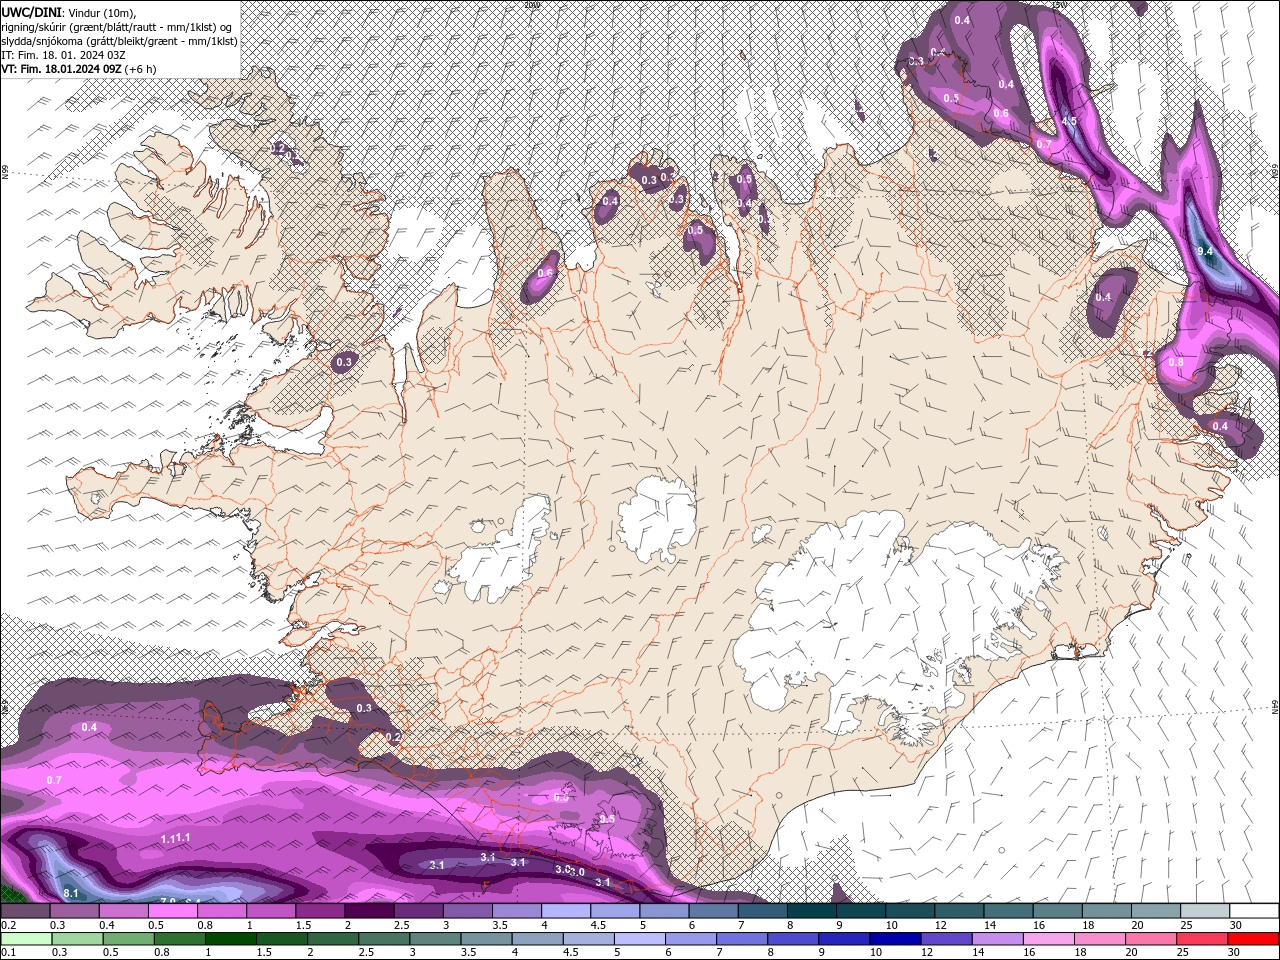
Task: Select the rigning/skúrir legend description line
Action: point(117,27)
